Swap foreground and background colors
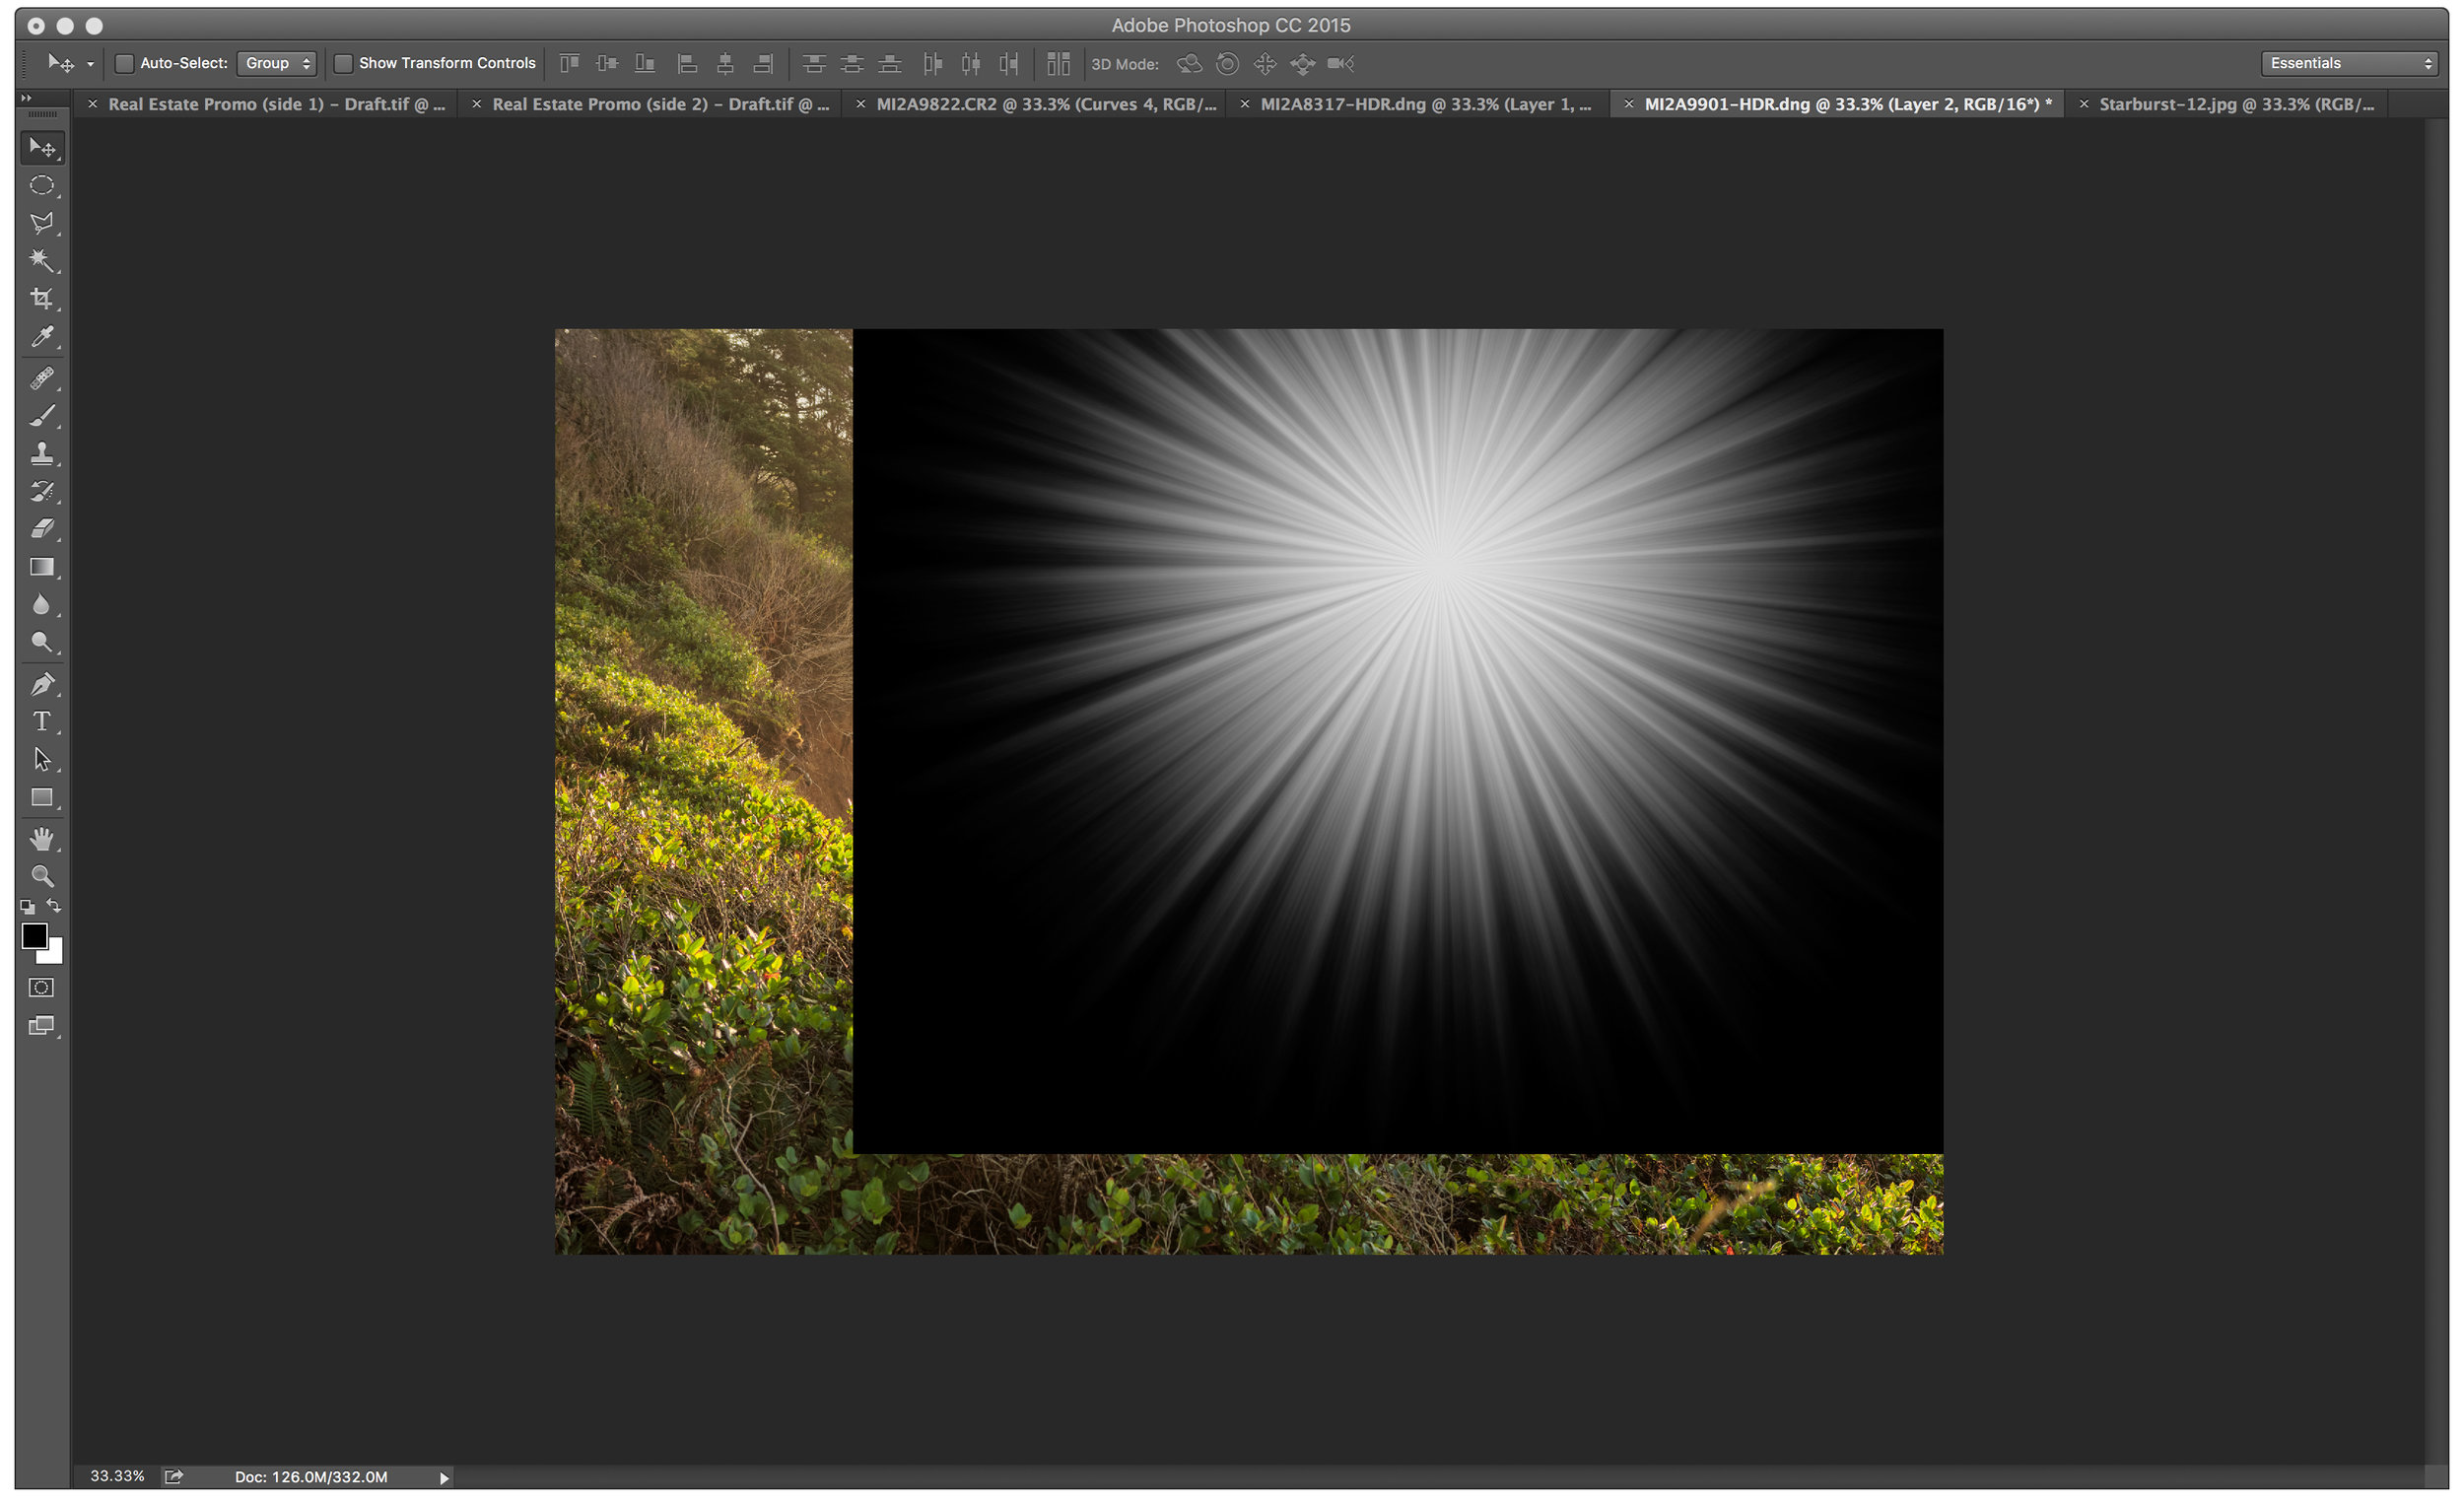Screen dimensions: 2464x1504 (54, 907)
